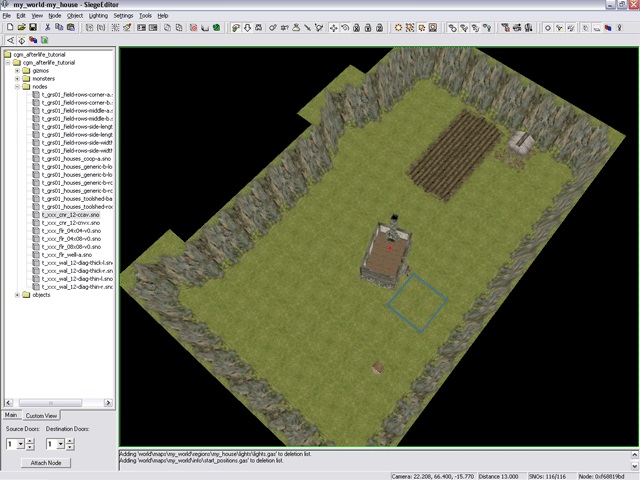The height and width of the screenshot is (480, 640).
Task: Open the Help menu
Action: [x=163, y=16]
